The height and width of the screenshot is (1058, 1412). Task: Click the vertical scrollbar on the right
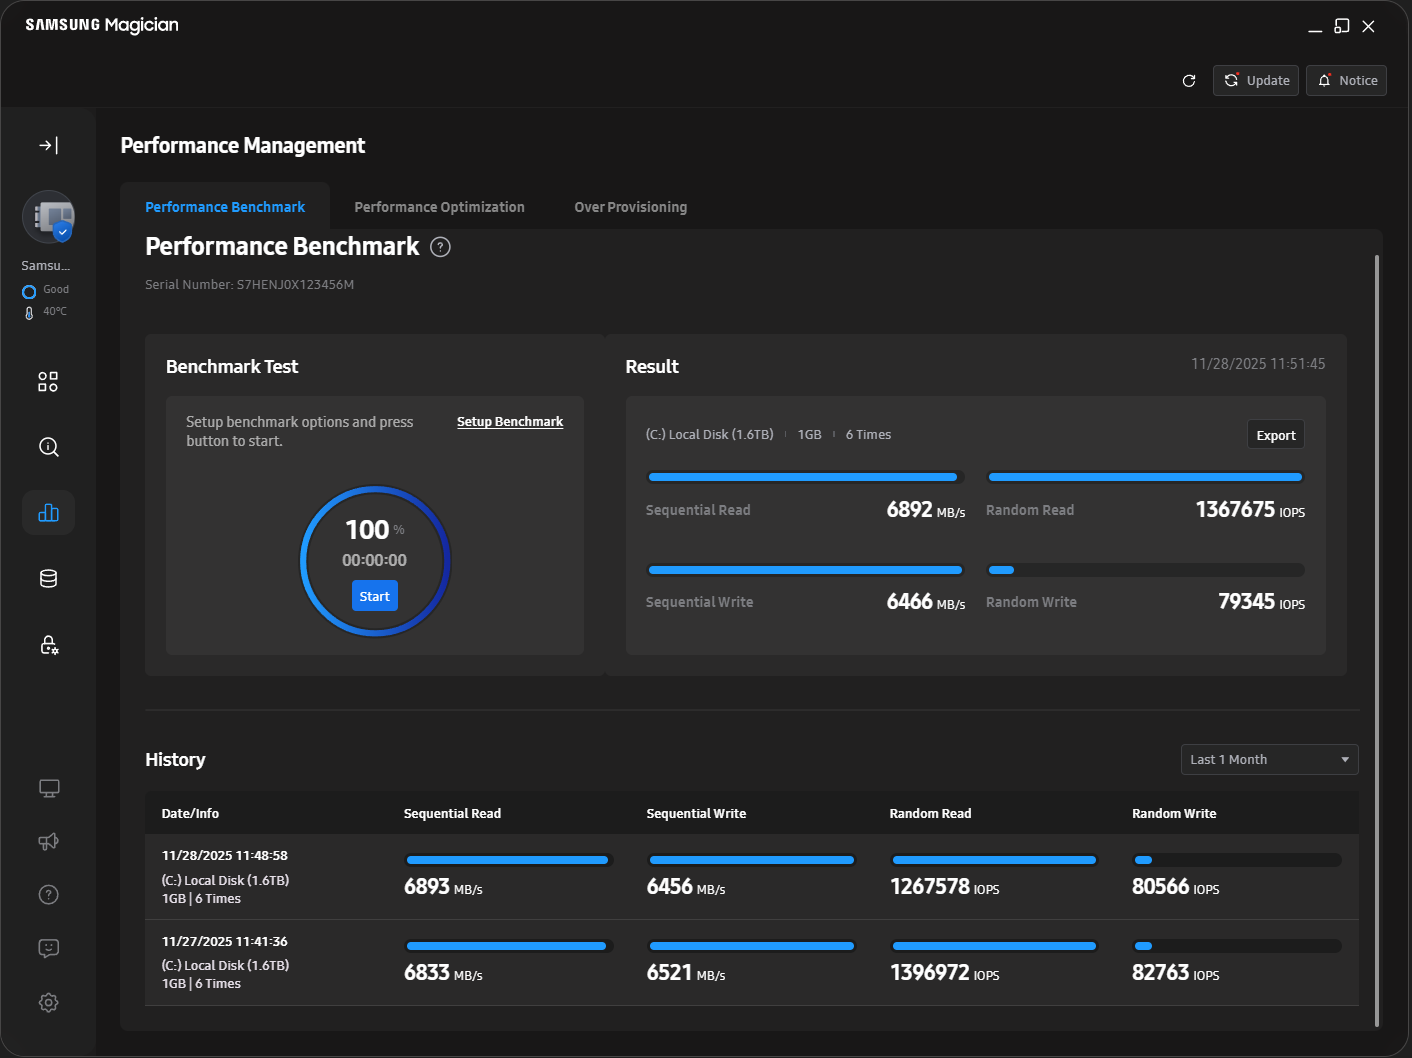tap(1377, 640)
